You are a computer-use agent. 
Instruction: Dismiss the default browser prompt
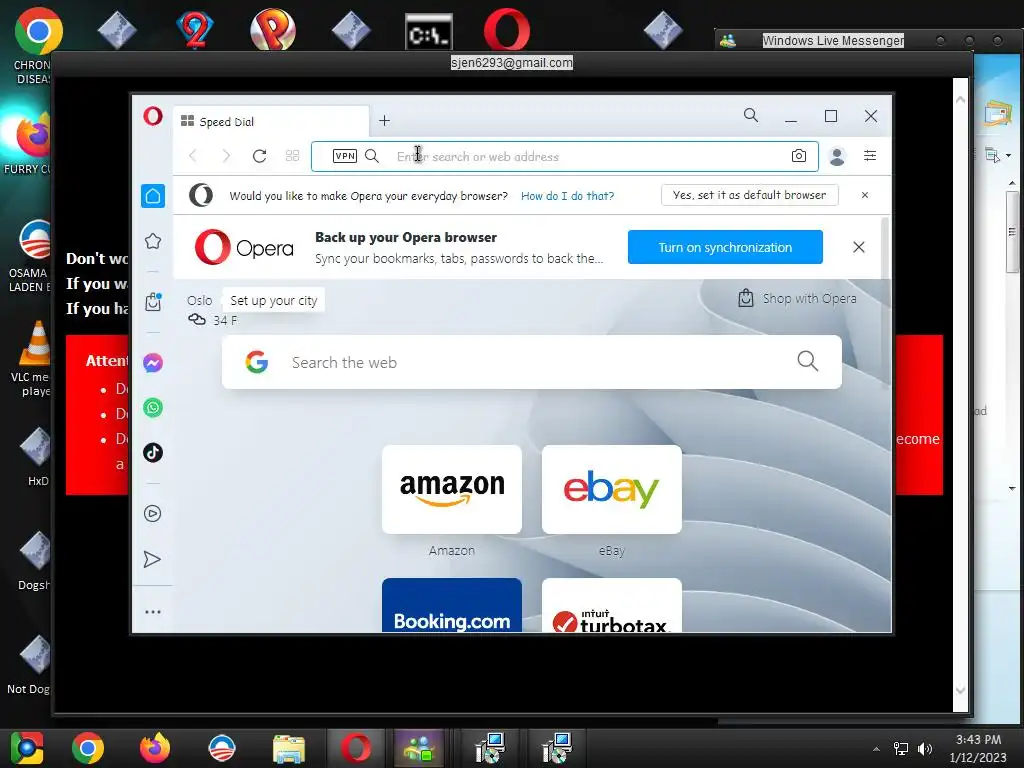pyautogui.click(x=865, y=195)
